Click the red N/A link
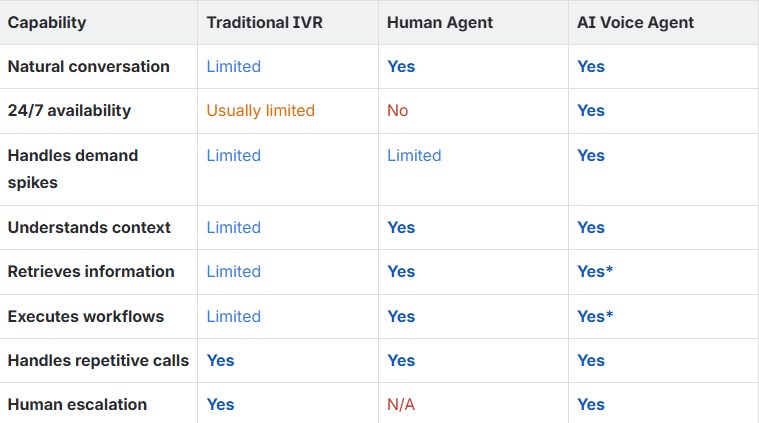 point(401,404)
